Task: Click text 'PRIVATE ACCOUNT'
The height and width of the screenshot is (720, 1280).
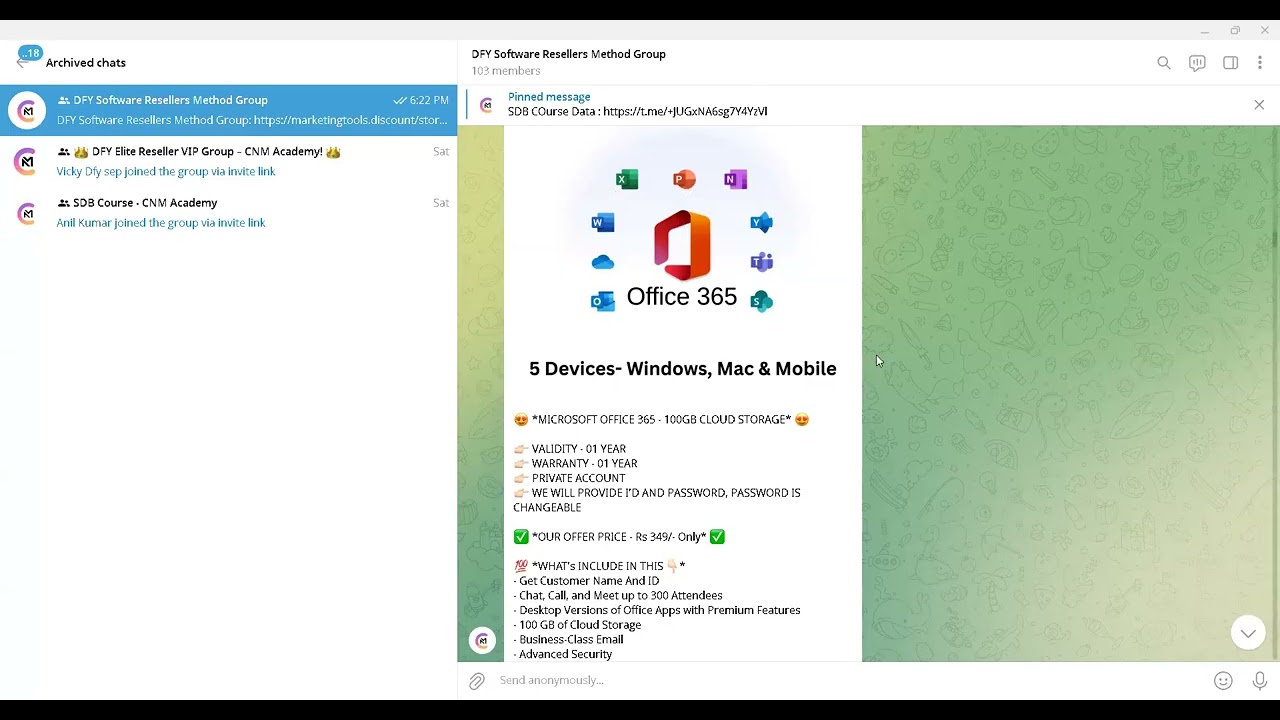Action: (x=578, y=478)
